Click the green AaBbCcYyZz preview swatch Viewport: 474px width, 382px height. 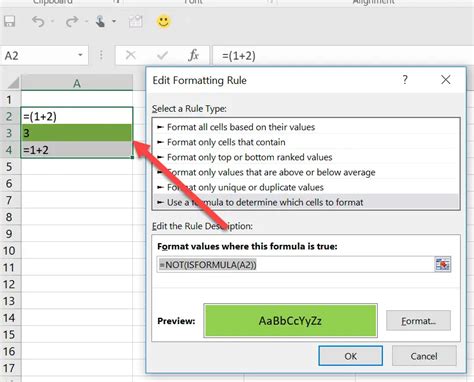290,321
